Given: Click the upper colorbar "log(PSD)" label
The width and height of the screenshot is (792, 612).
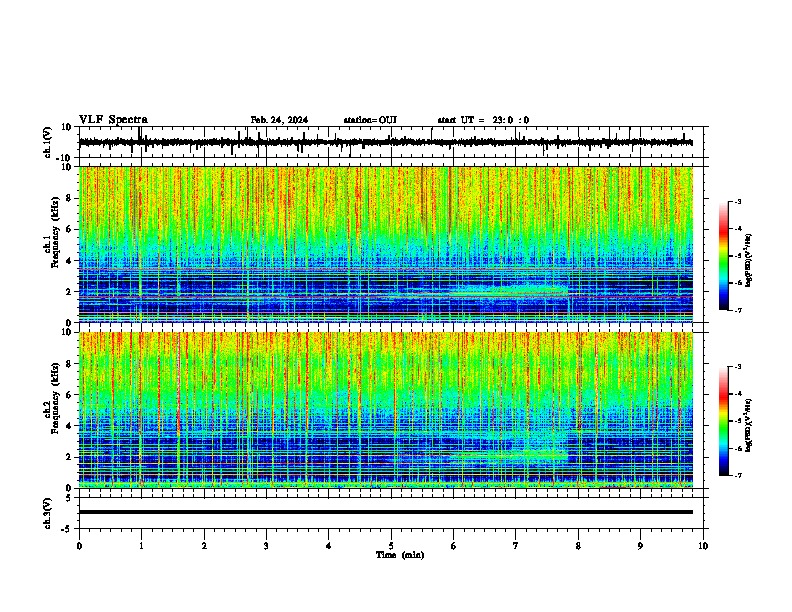Looking at the screenshot, I should (x=749, y=261).
